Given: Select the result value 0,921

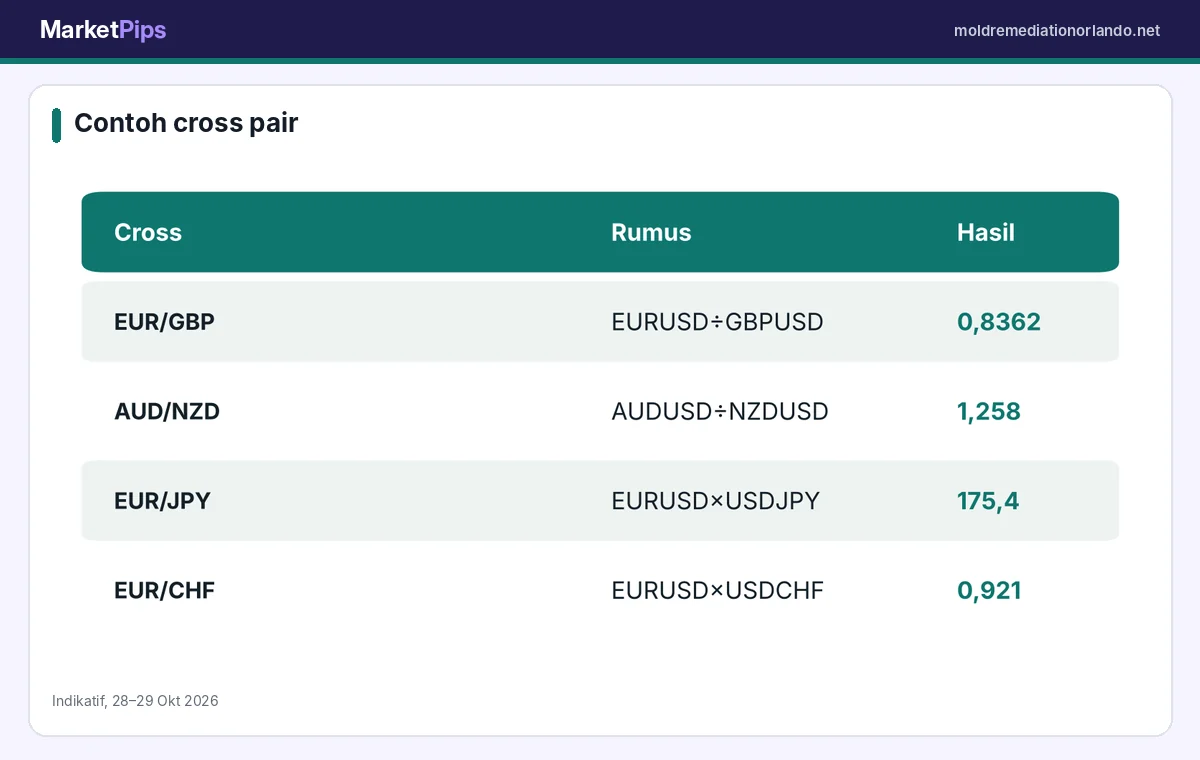Looking at the screenshot, I should (989, 590).
